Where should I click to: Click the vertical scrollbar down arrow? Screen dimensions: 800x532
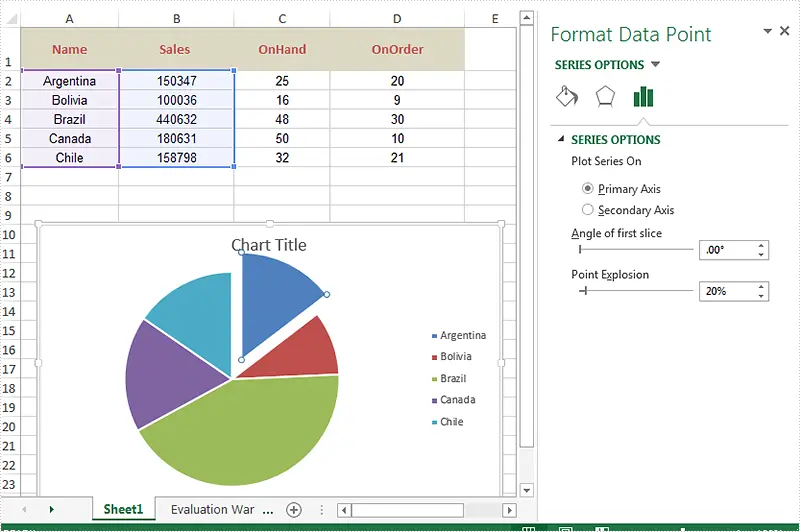[527, 488]
